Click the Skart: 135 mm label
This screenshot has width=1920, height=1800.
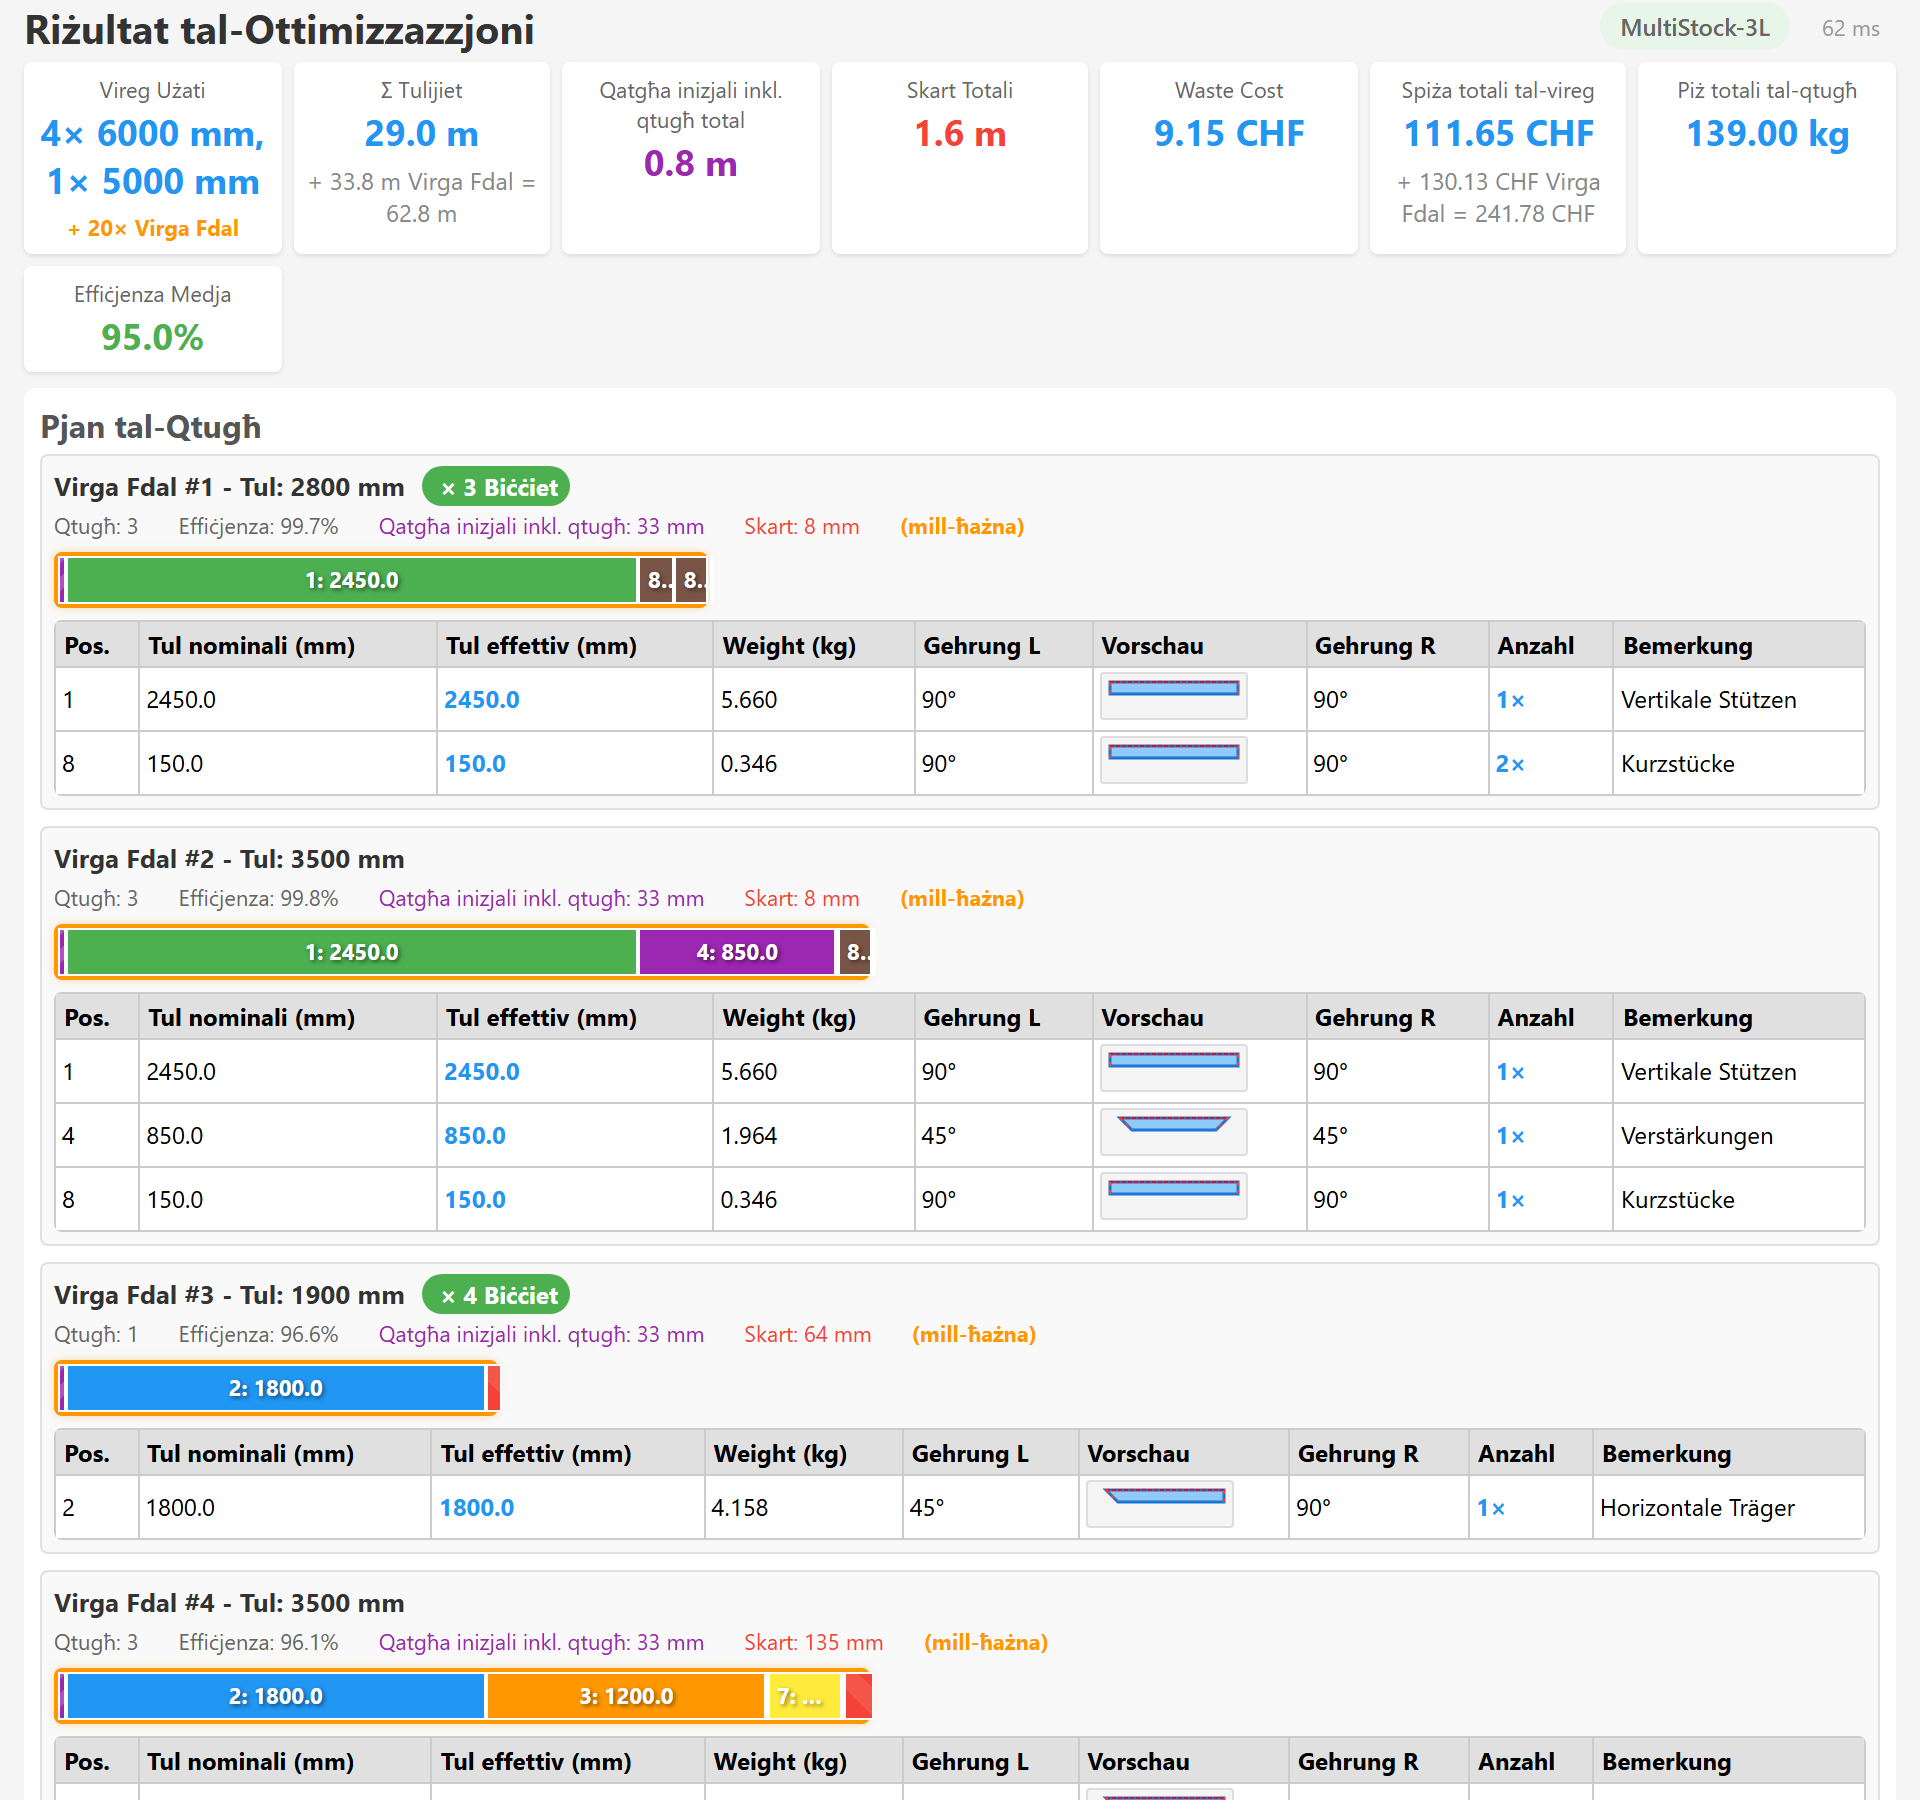click(813, 1642)
